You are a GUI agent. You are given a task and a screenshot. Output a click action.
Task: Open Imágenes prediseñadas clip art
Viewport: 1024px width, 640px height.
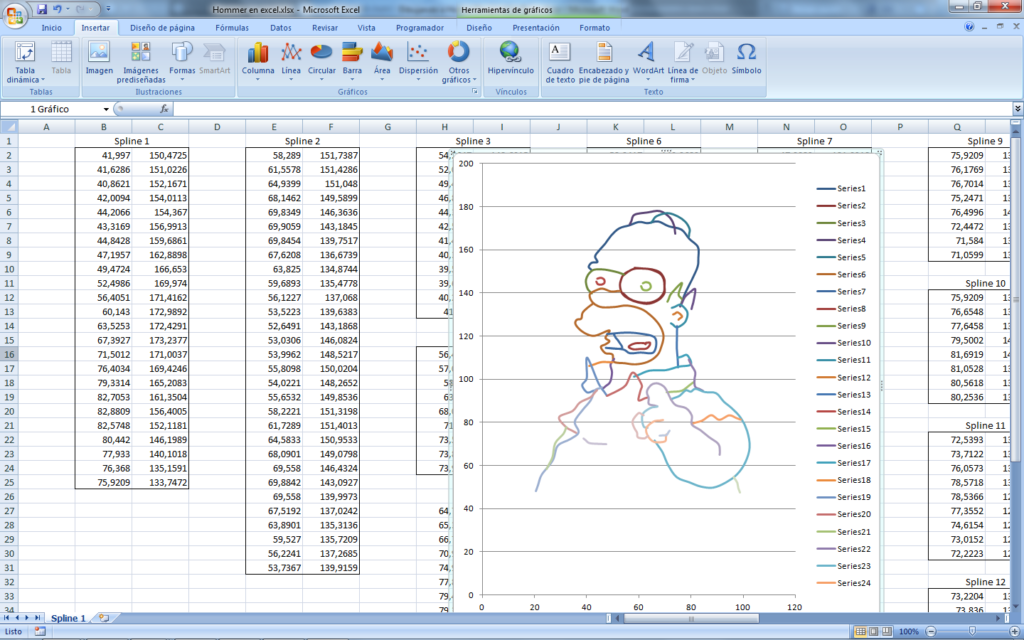[141, 63]
